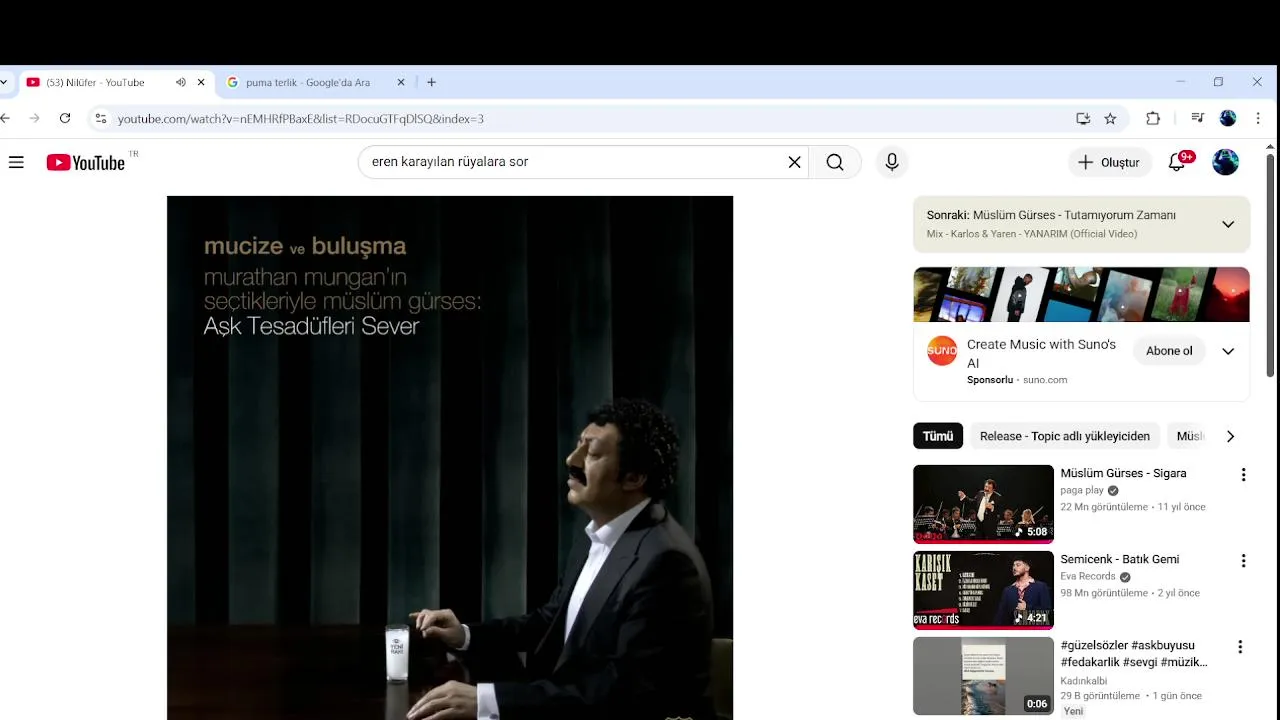Viewport: 1280px width, 720px height.
Task: Open the Eva Records channel
Action: (1088, 577)
